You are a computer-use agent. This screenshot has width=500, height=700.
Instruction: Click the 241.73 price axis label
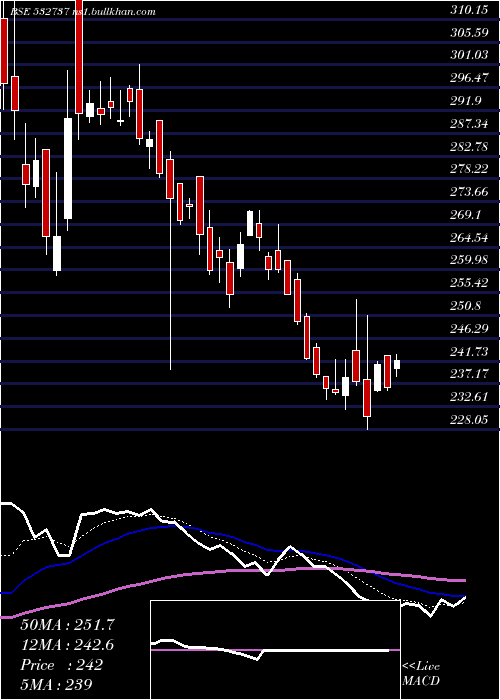(x=469, y=352)
